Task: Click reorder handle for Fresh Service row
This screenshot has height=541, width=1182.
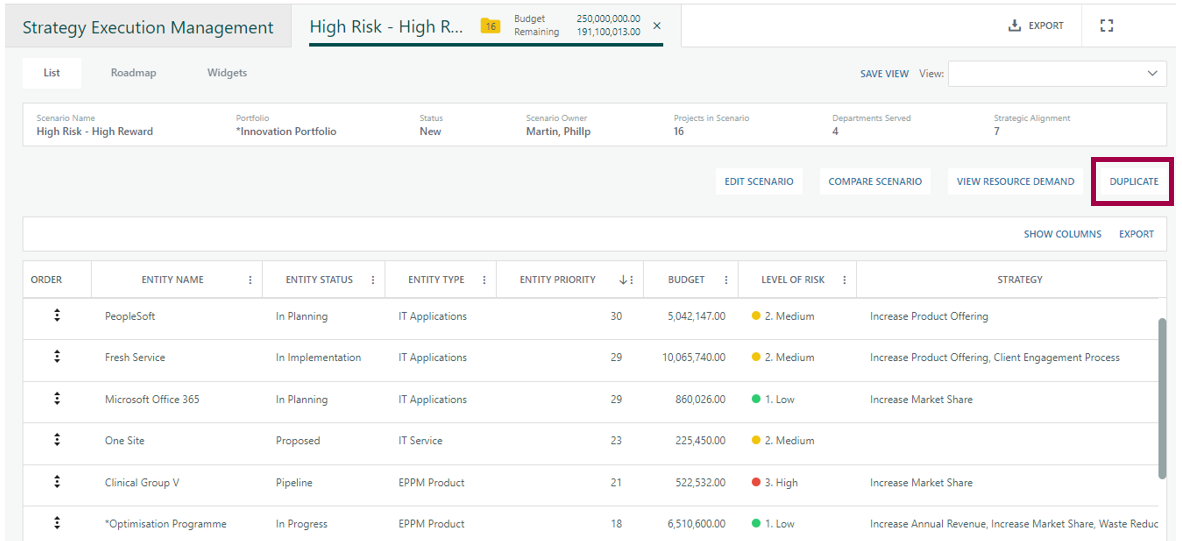Action: coord(57,357)
